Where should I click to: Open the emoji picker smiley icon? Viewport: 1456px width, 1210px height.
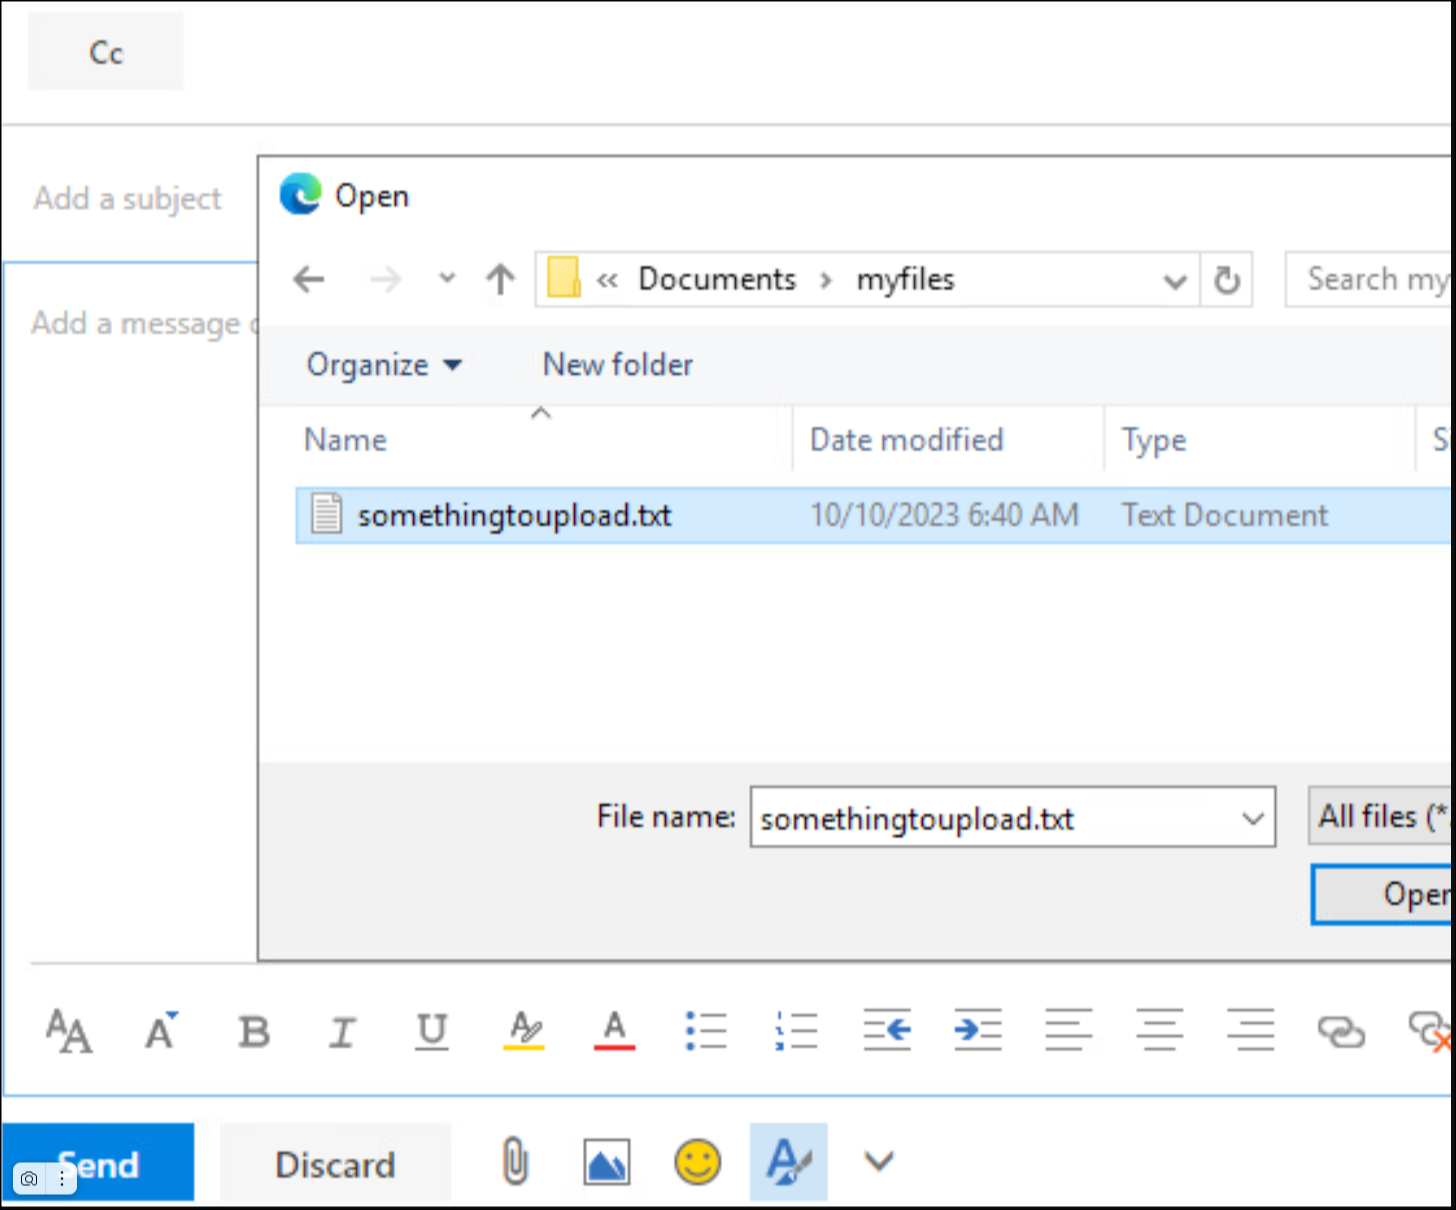697,1162
